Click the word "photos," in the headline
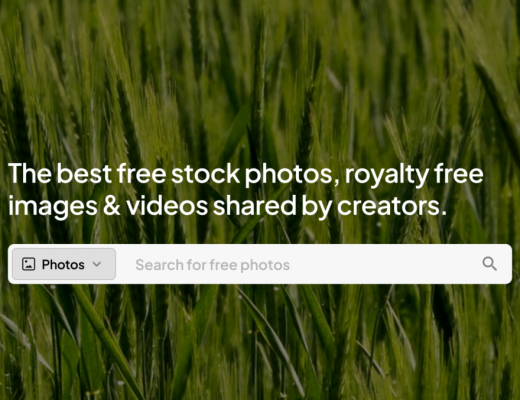Image resolution: width=520 pixels, height=400 pixels. point(292,175)
